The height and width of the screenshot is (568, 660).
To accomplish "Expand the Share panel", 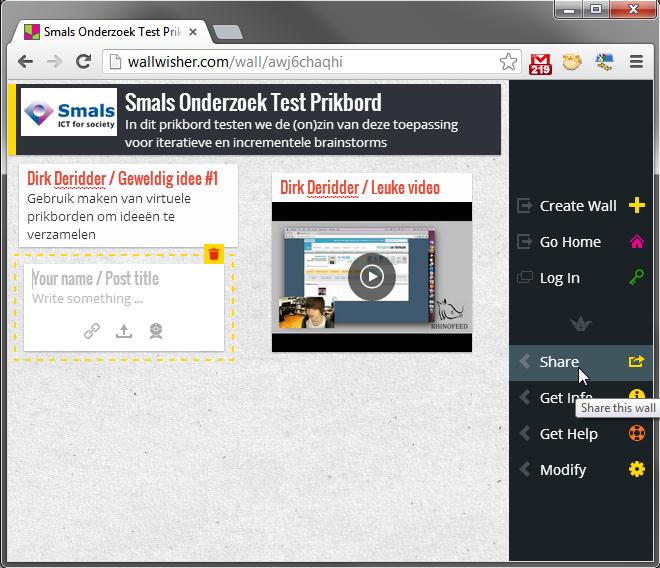I will click(558, 362).
